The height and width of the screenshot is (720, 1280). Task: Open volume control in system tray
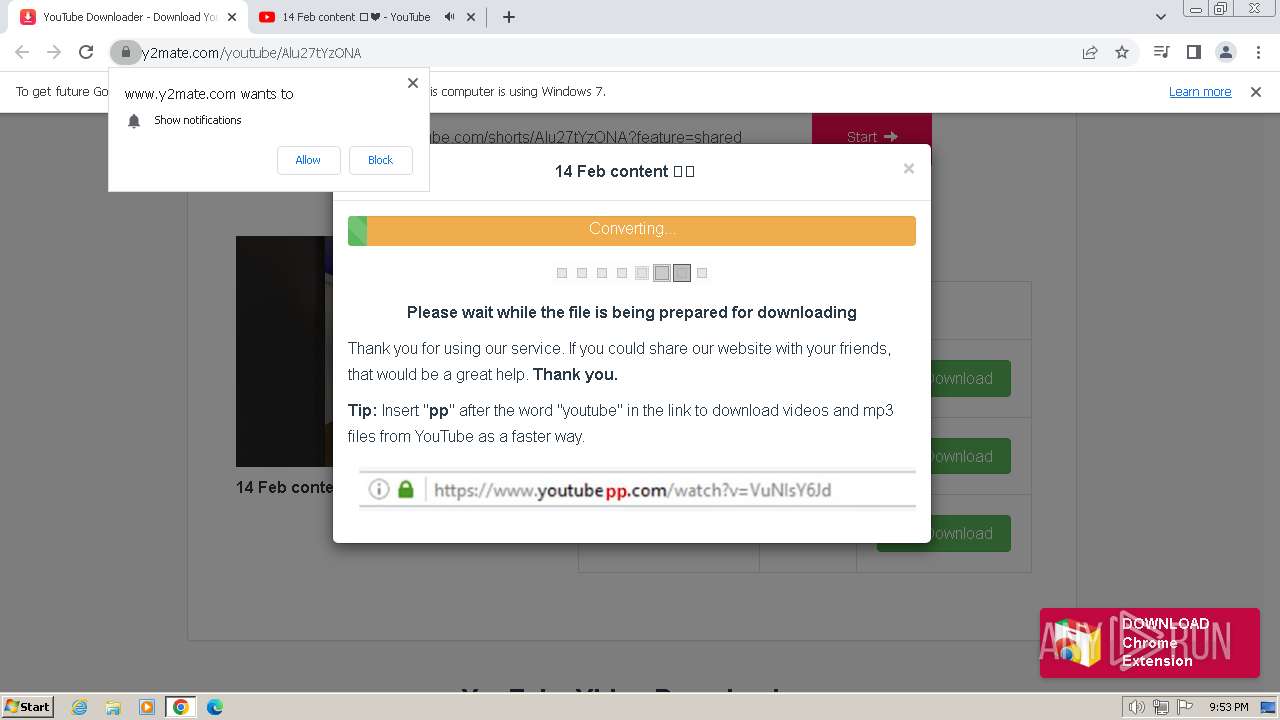(1136, 707)
